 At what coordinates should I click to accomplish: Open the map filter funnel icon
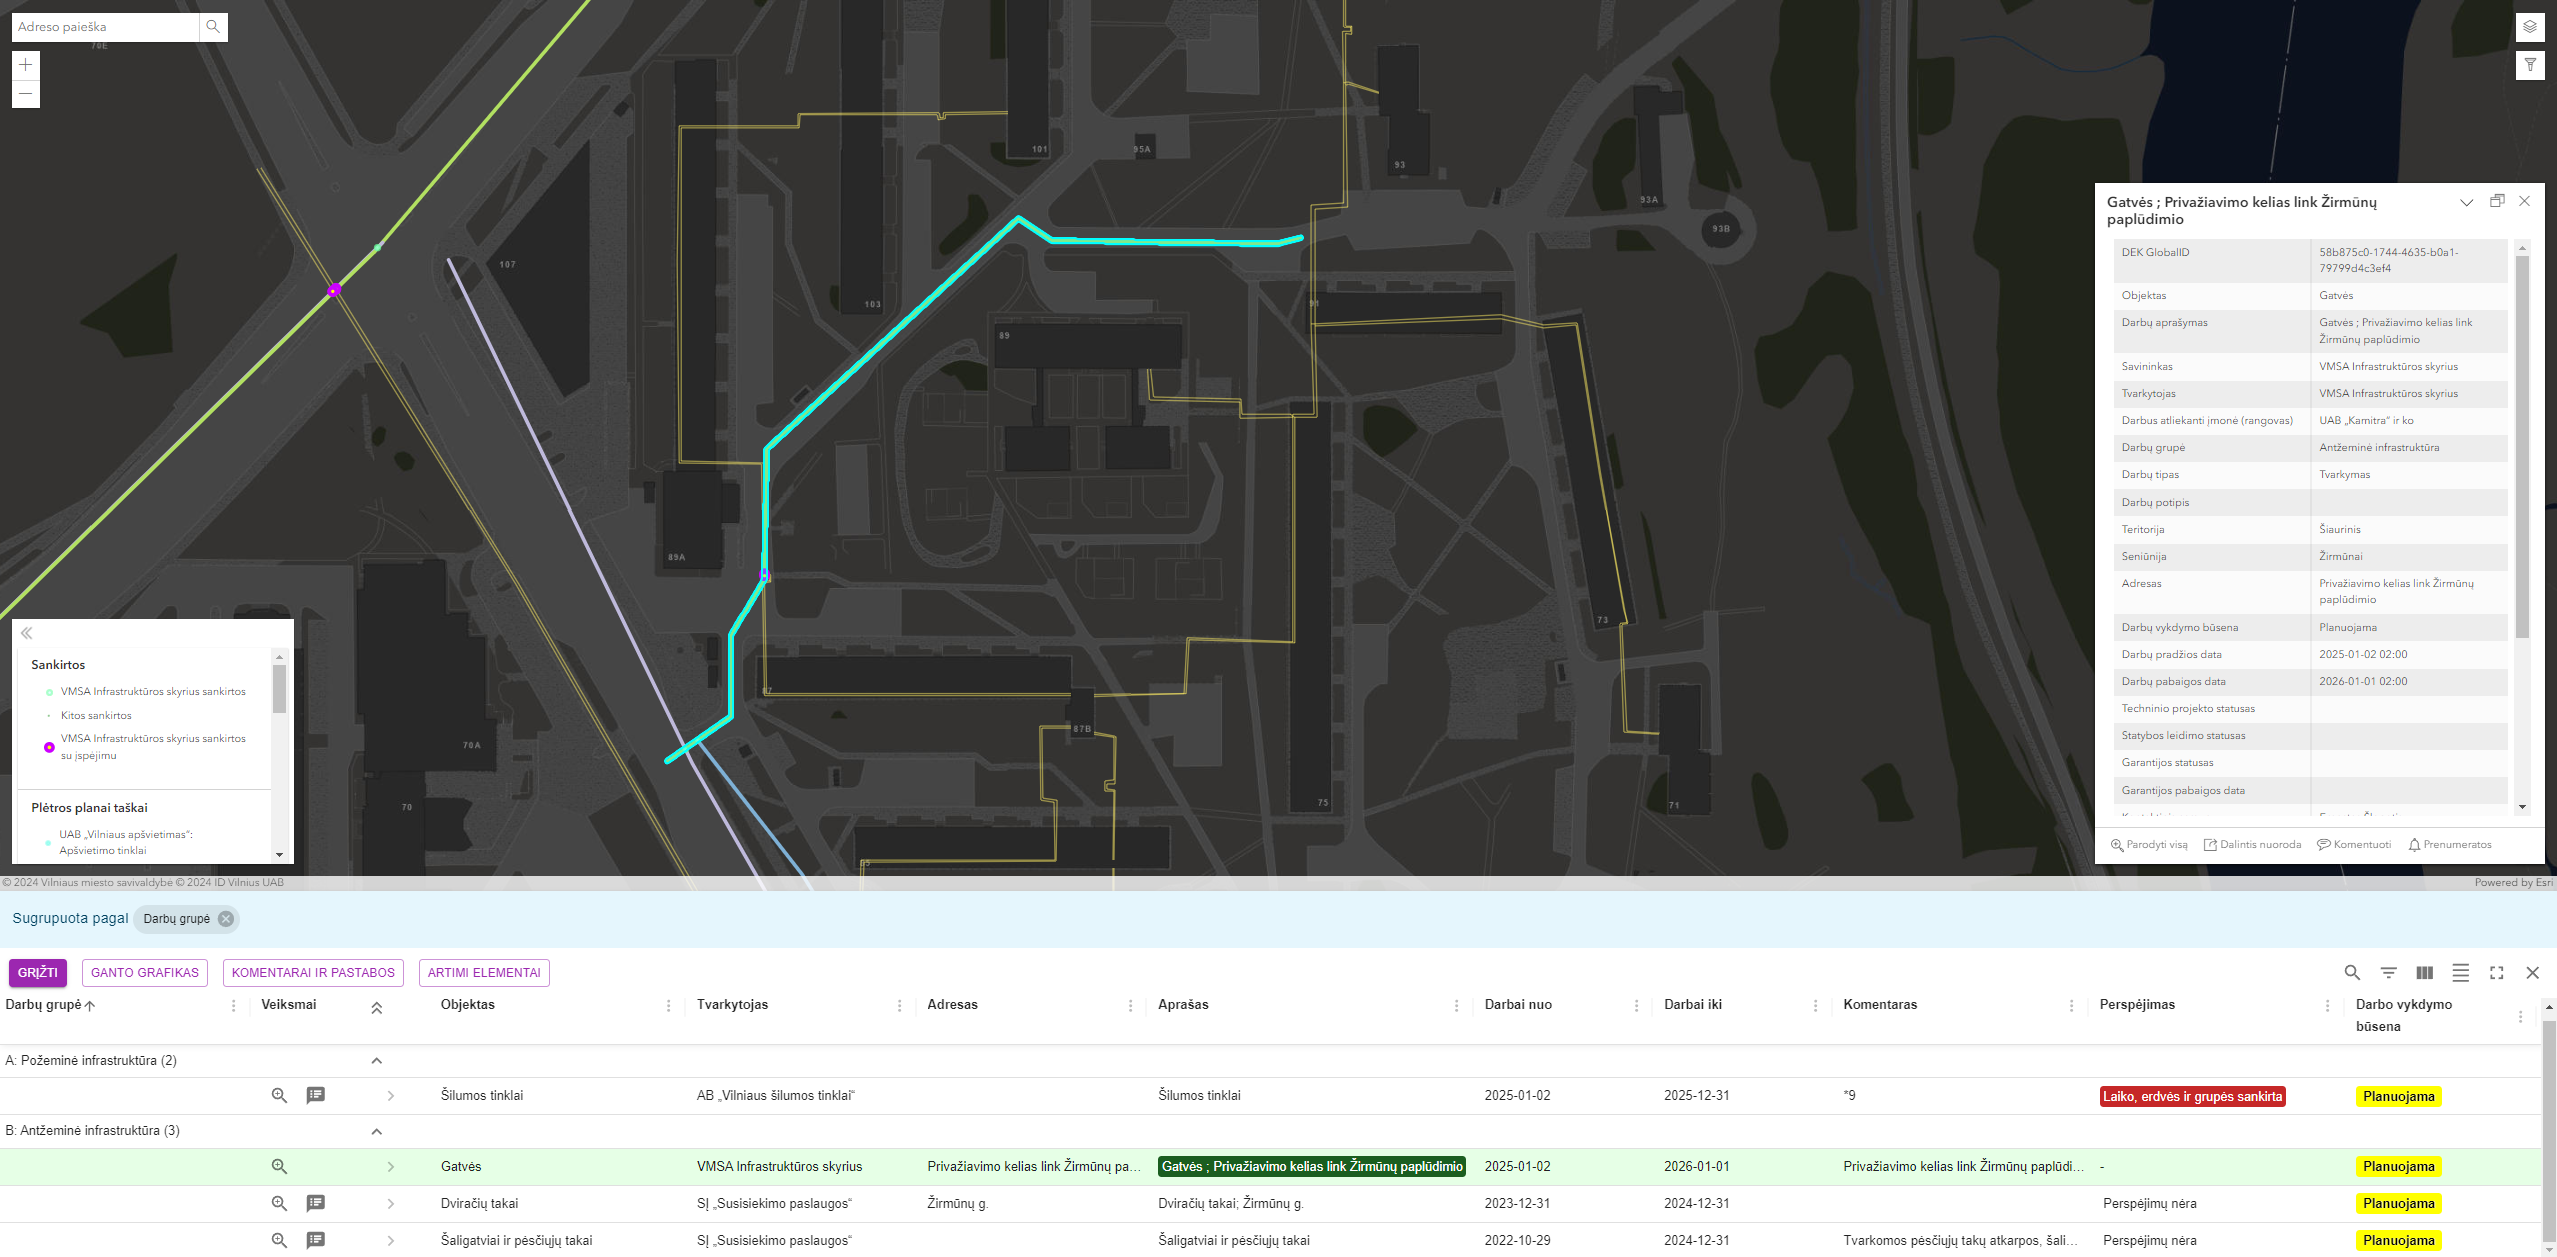coord(2529,65)
